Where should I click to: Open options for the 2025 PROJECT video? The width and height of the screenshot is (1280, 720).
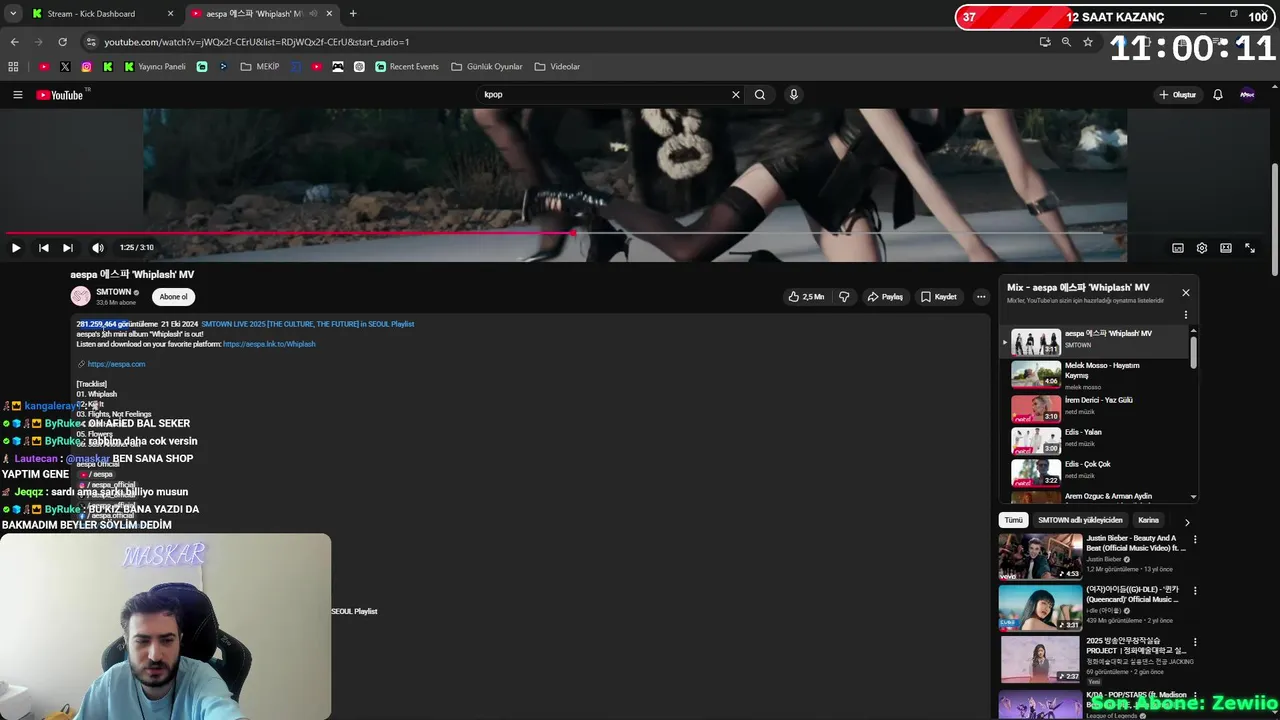pyautogui.click(x=1195, y=642)
